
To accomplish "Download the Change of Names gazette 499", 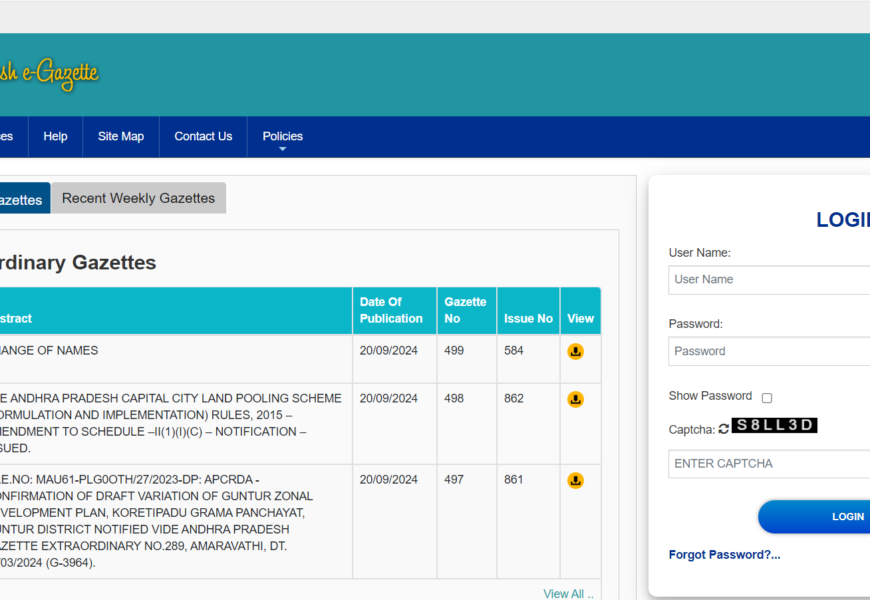I will pos(575,351).
